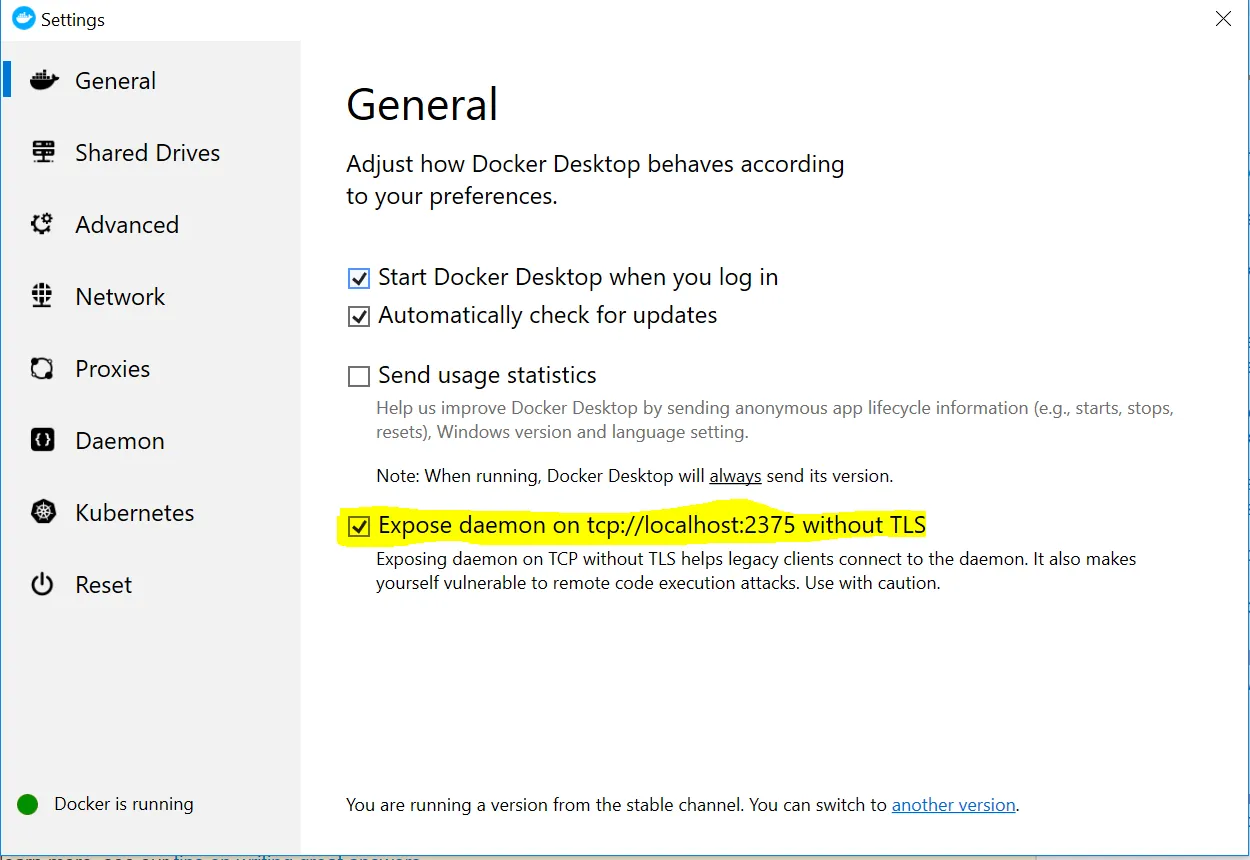This screenshot has width=1250, height=860.
Task: Click the Settings window title text
Action: 72,20
